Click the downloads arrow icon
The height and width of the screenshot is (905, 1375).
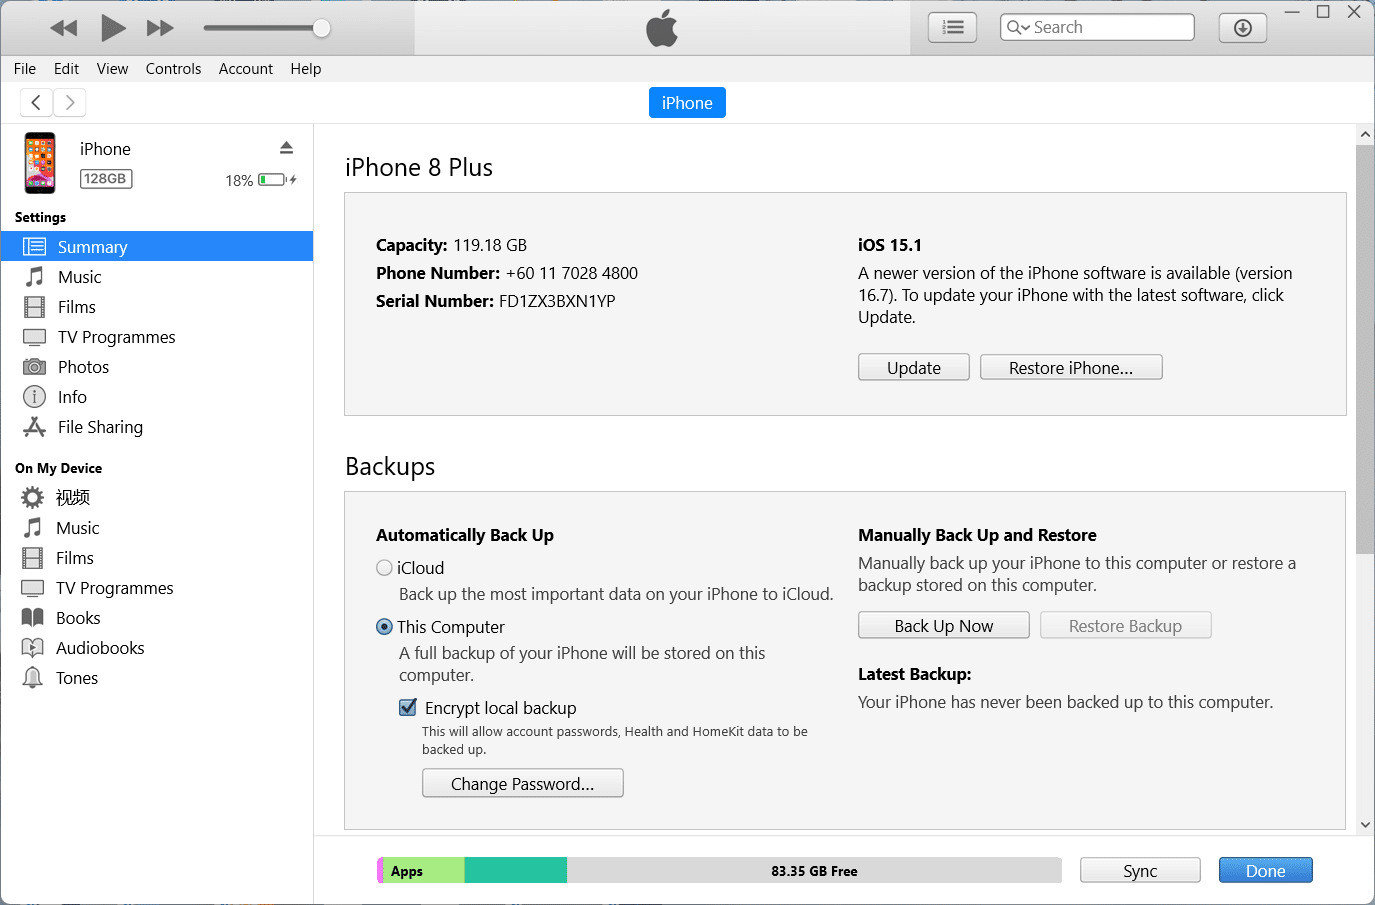(1243, 28)
